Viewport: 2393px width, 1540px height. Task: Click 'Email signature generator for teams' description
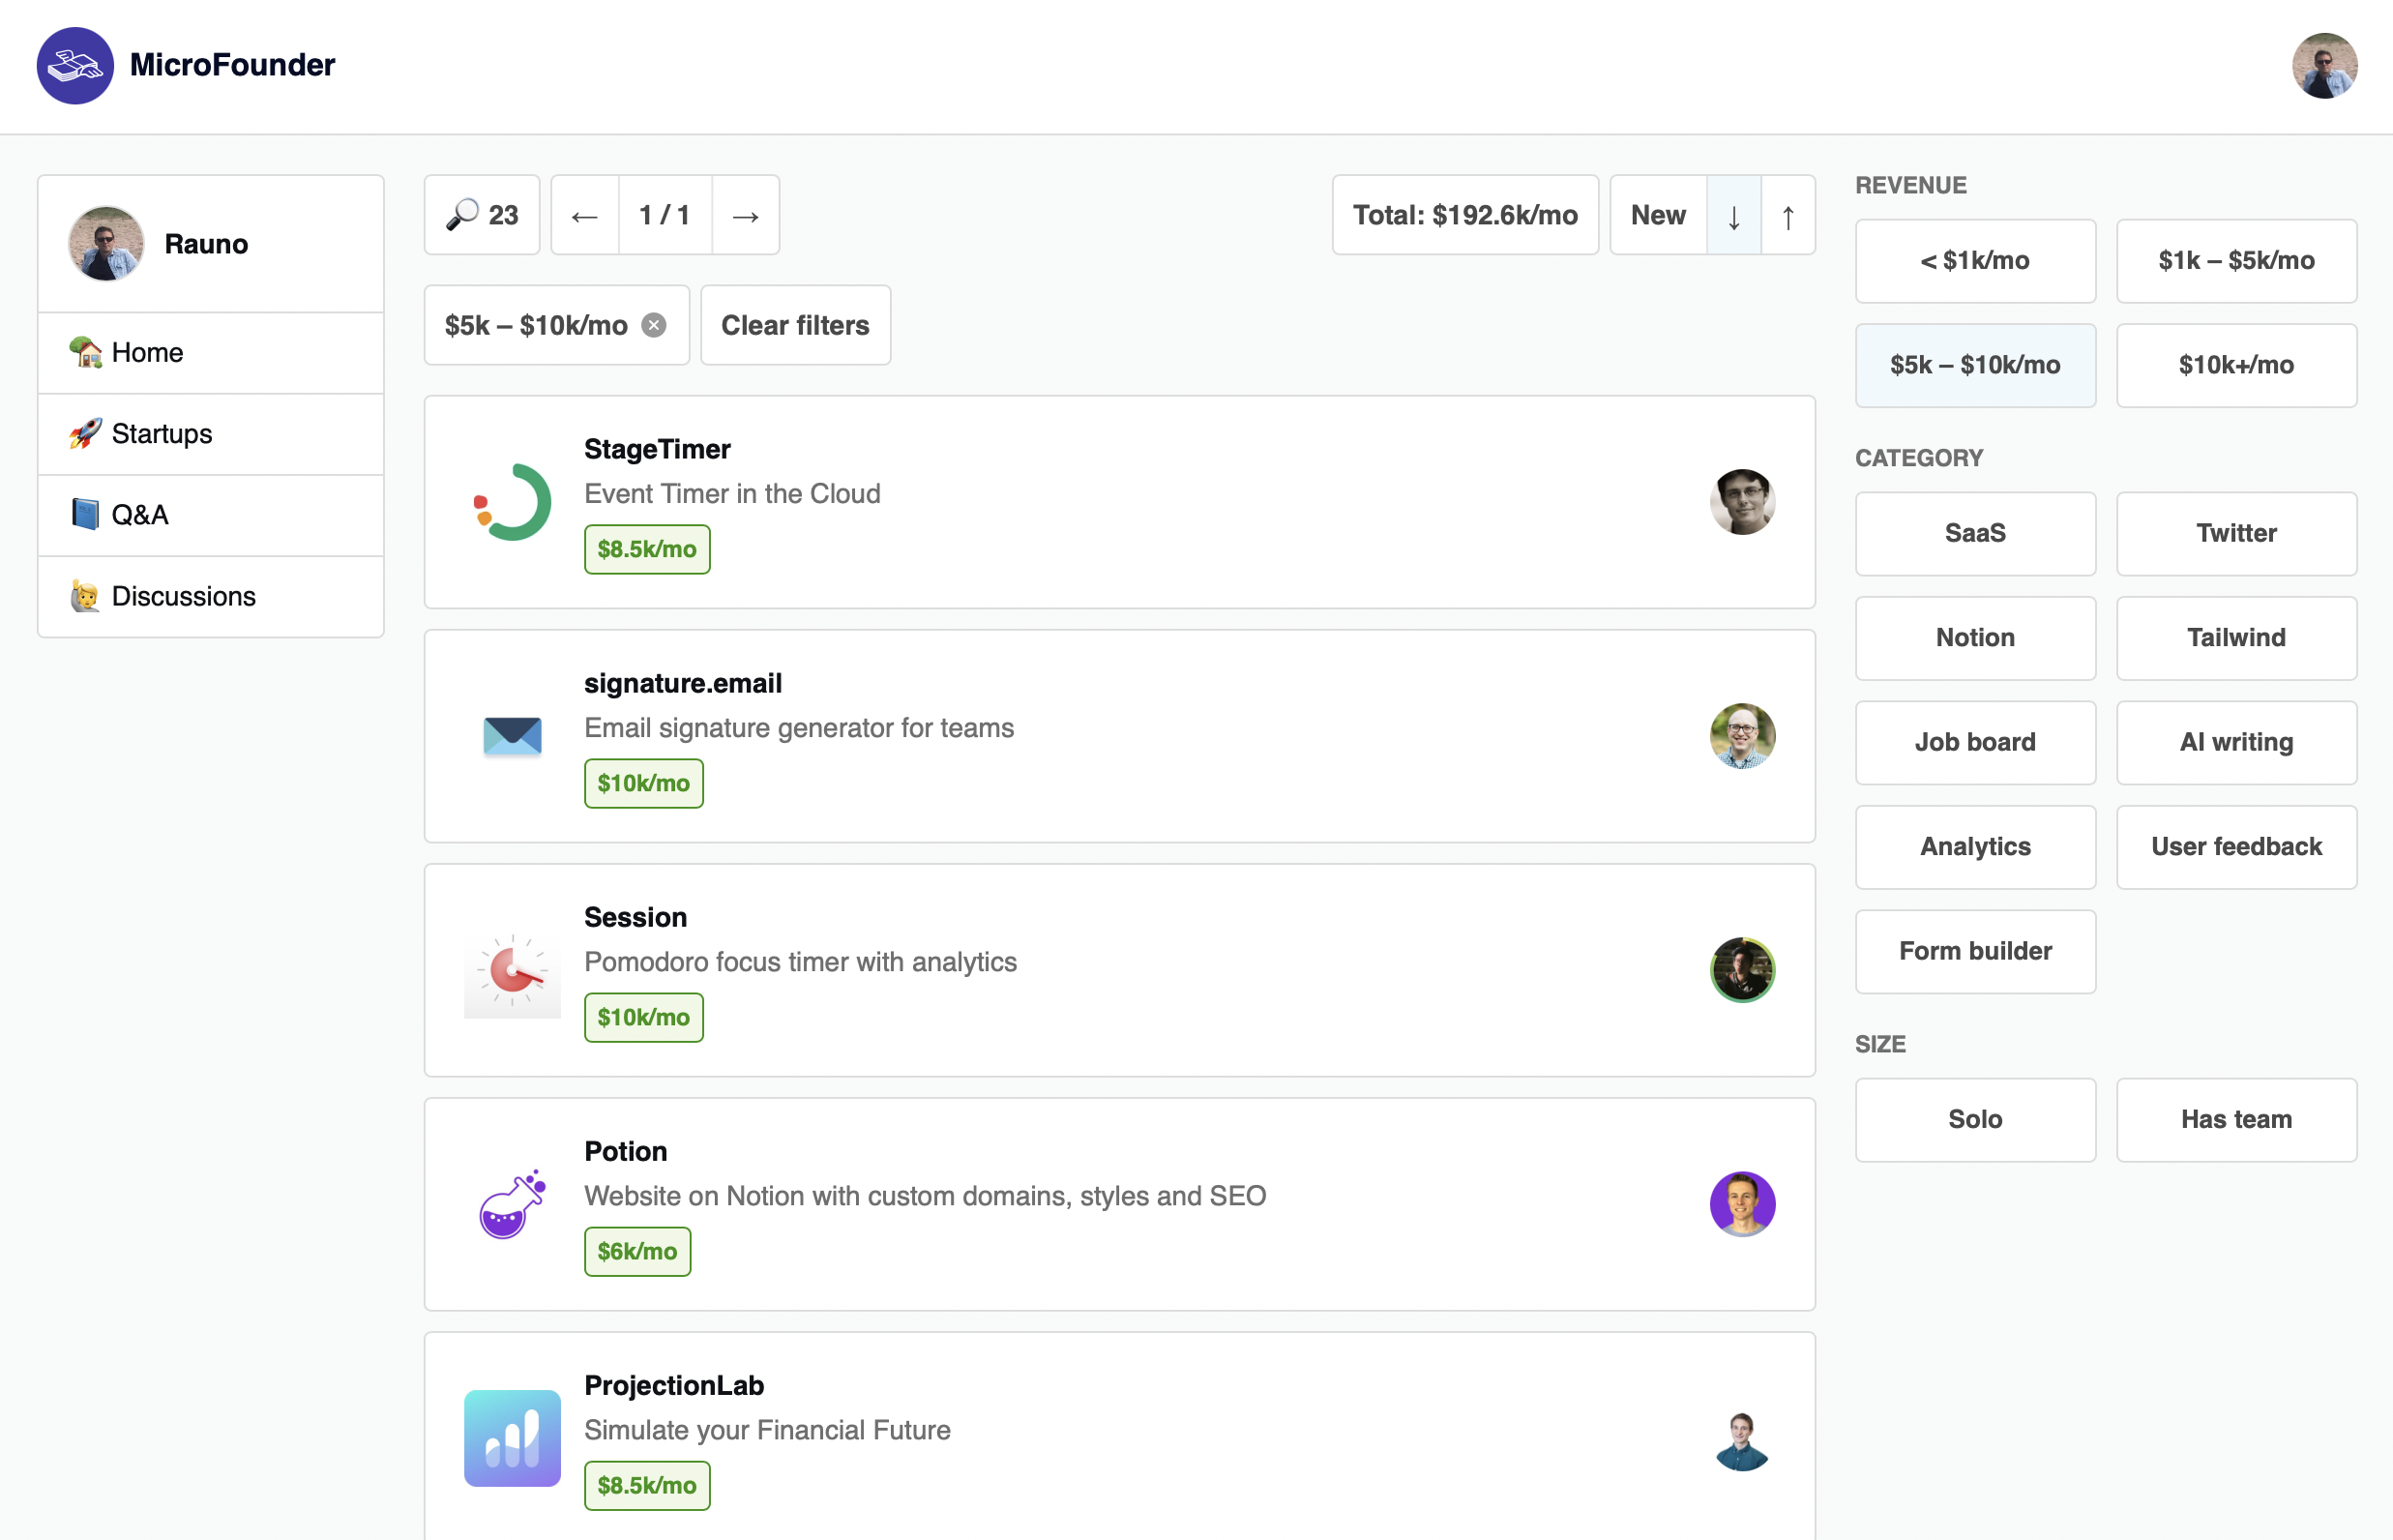click(x=799, y=728)
